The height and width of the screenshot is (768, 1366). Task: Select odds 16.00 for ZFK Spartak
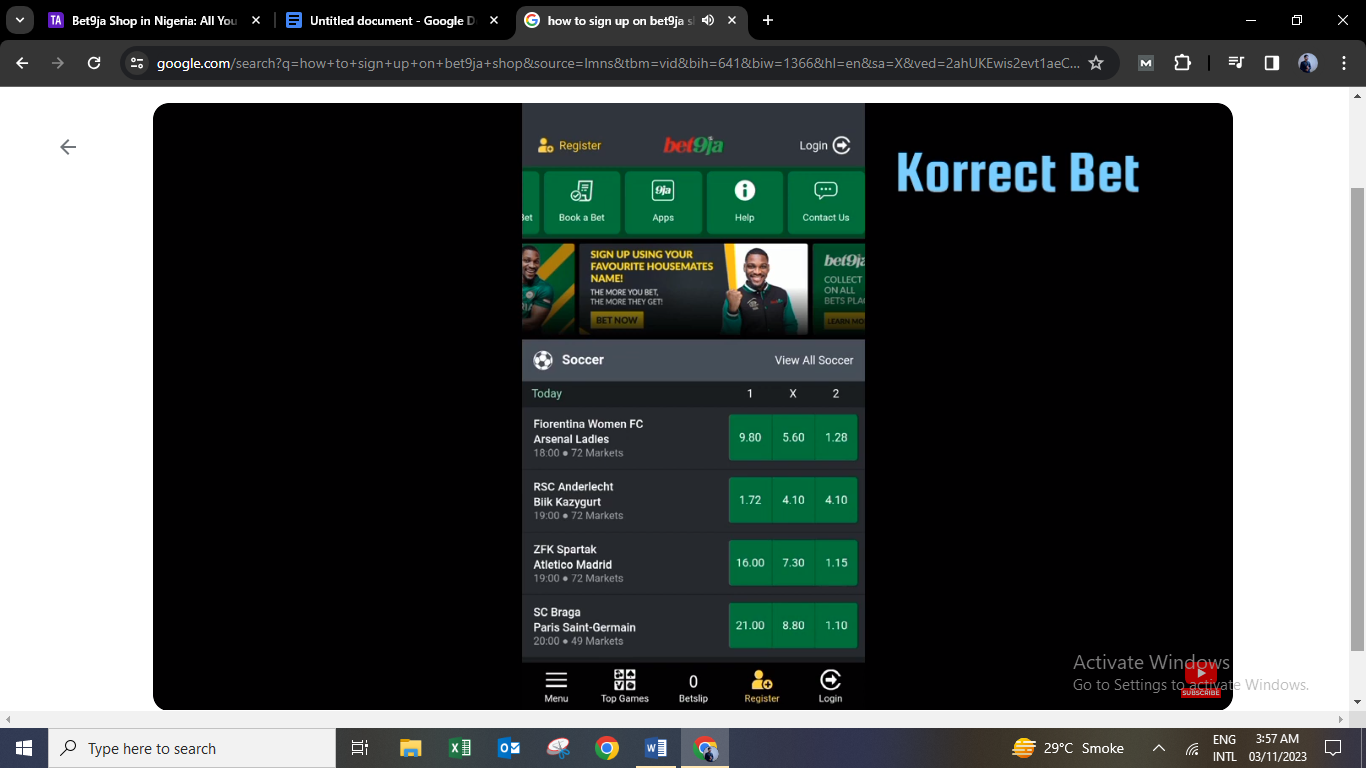tap(750, 563)
